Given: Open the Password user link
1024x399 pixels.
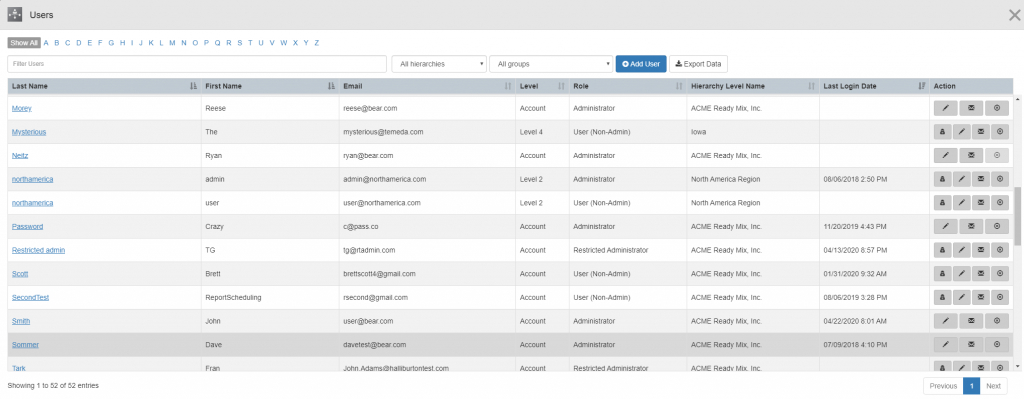Looking at the screenshot, I should click(27, 227).
